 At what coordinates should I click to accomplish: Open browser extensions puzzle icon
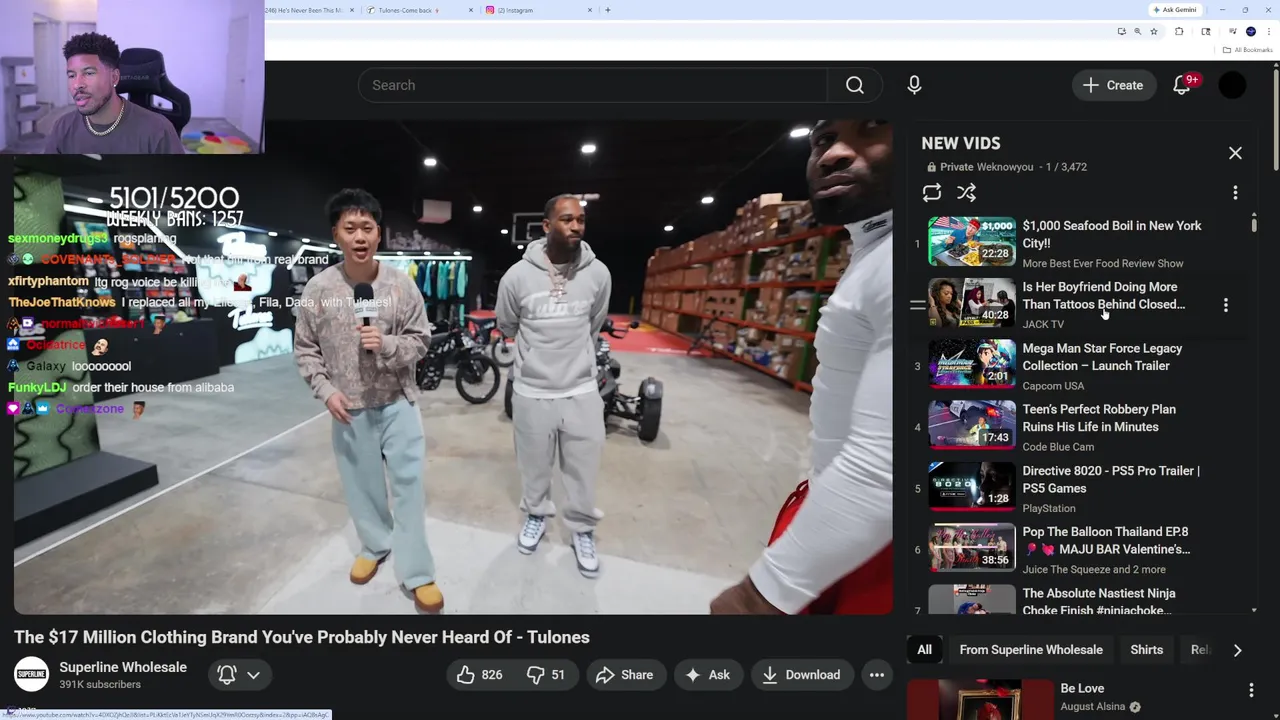coord(1179,32)
